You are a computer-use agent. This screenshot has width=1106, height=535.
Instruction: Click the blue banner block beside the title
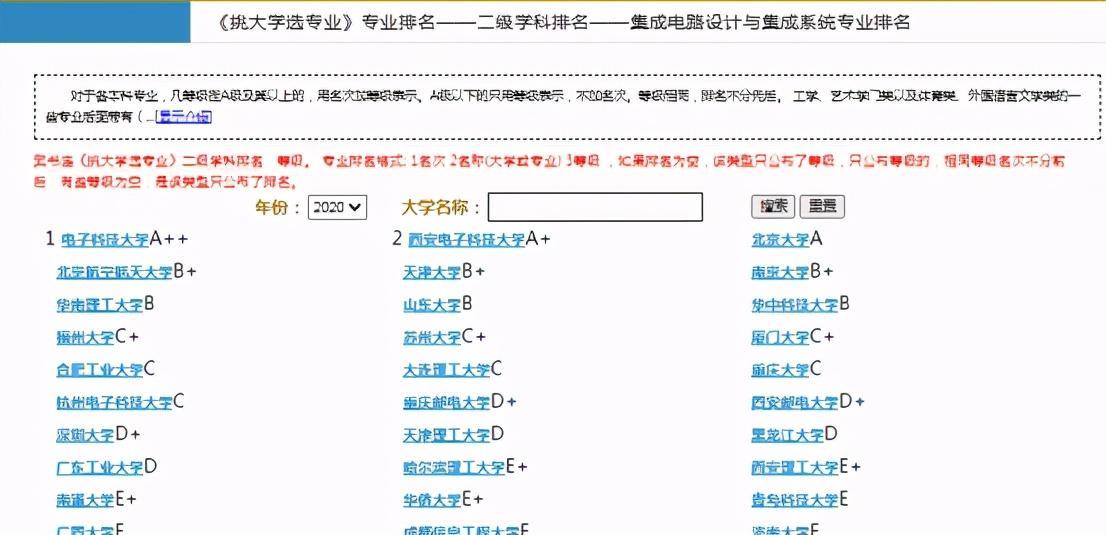pos(95,22)
